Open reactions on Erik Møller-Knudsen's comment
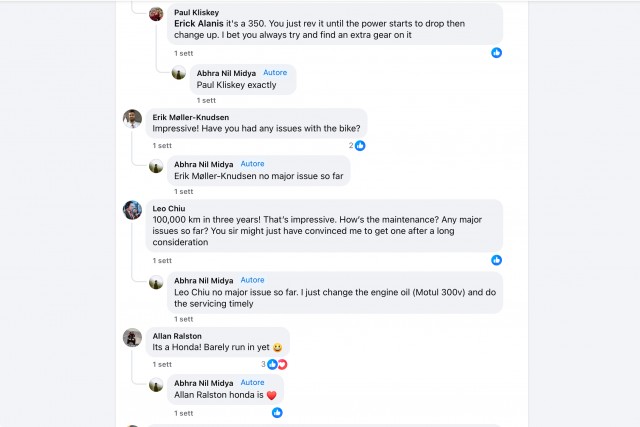640x427 pixels. click(357, 145)
